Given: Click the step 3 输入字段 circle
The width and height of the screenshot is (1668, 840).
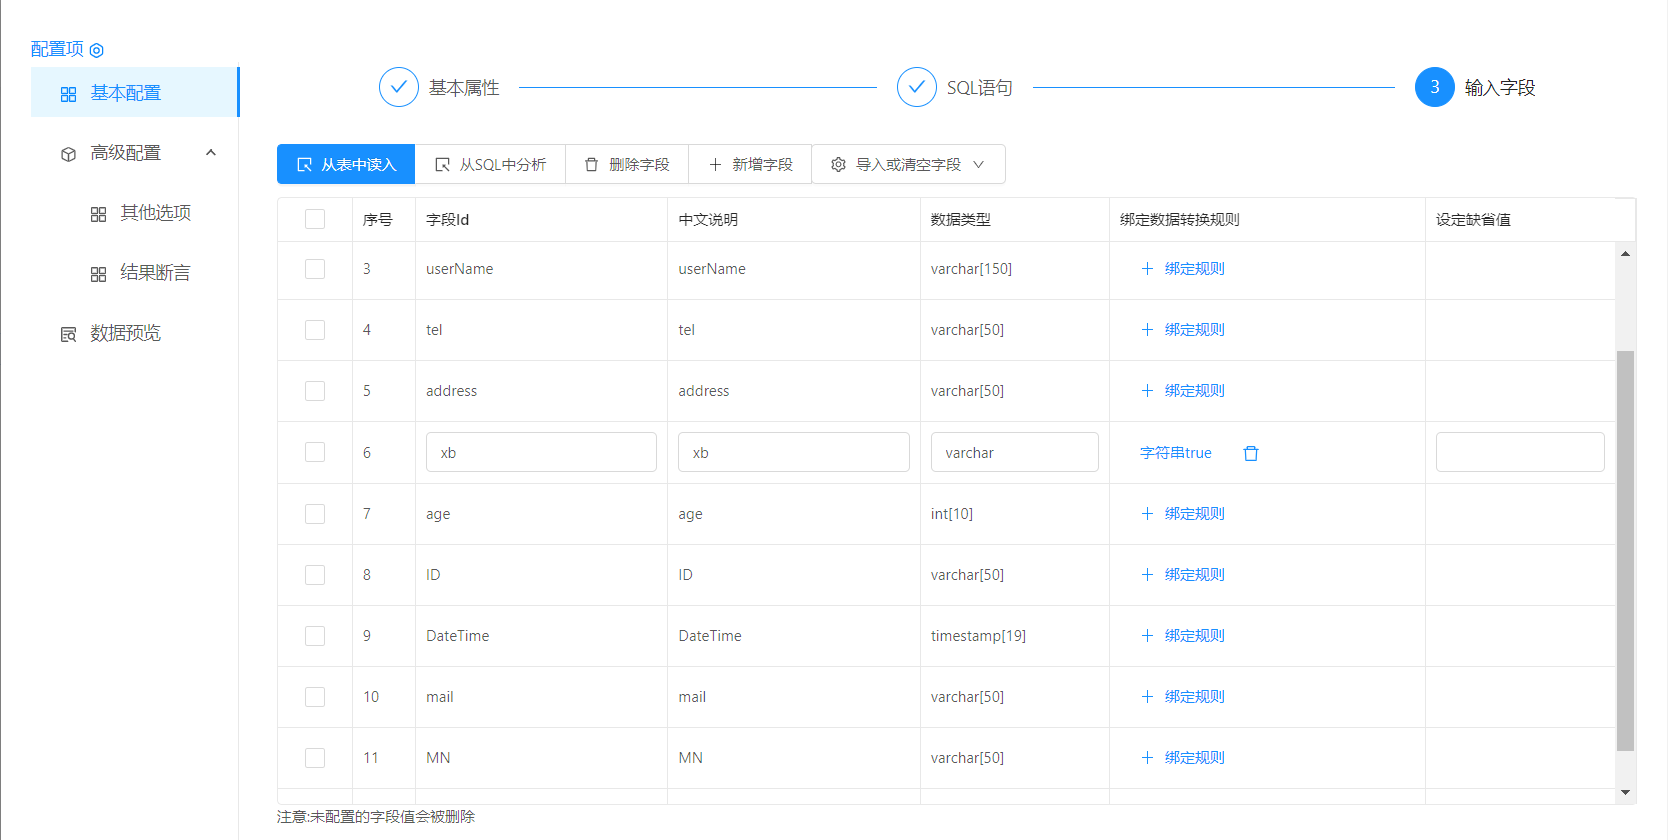Looking at the screenshot, I should pos(1434,87).
